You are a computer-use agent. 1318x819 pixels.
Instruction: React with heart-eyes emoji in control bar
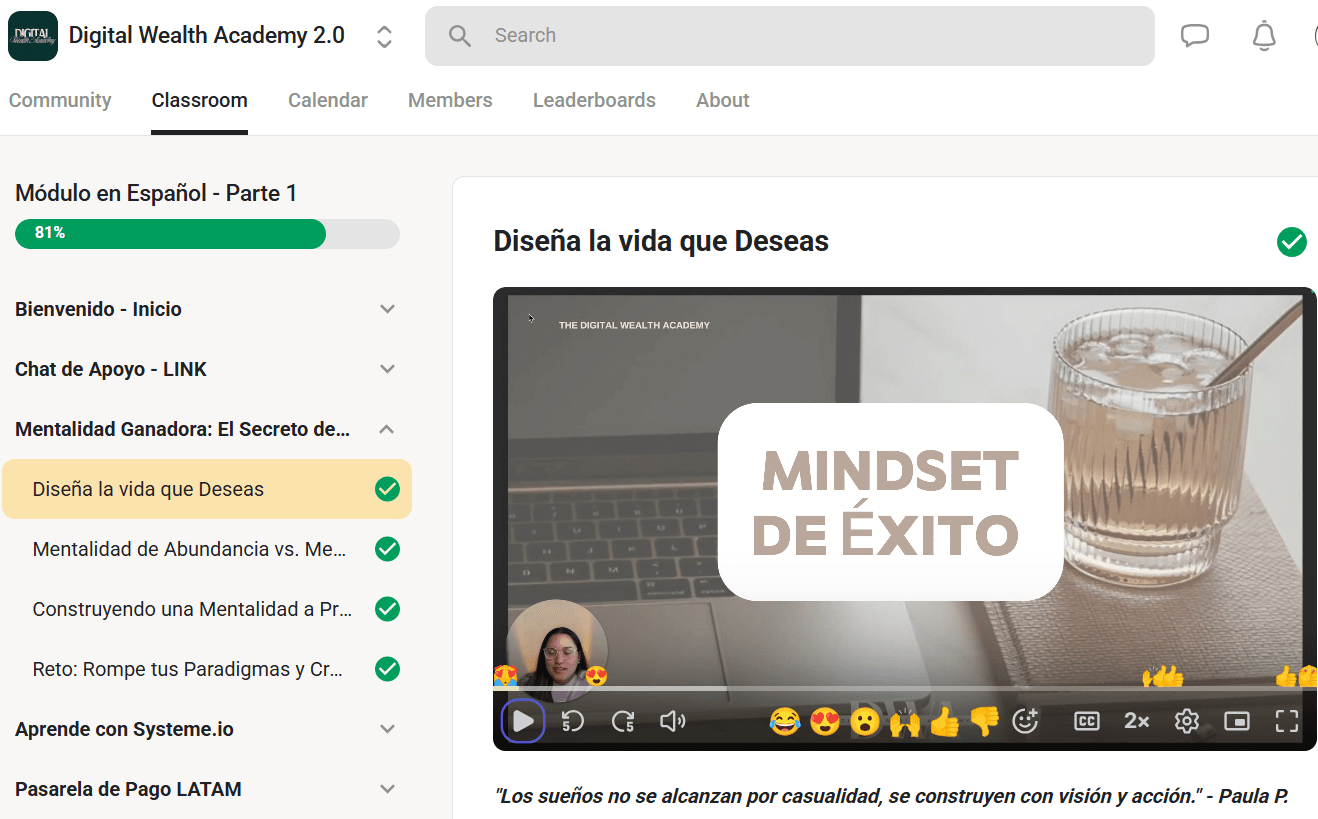[825, 721]
